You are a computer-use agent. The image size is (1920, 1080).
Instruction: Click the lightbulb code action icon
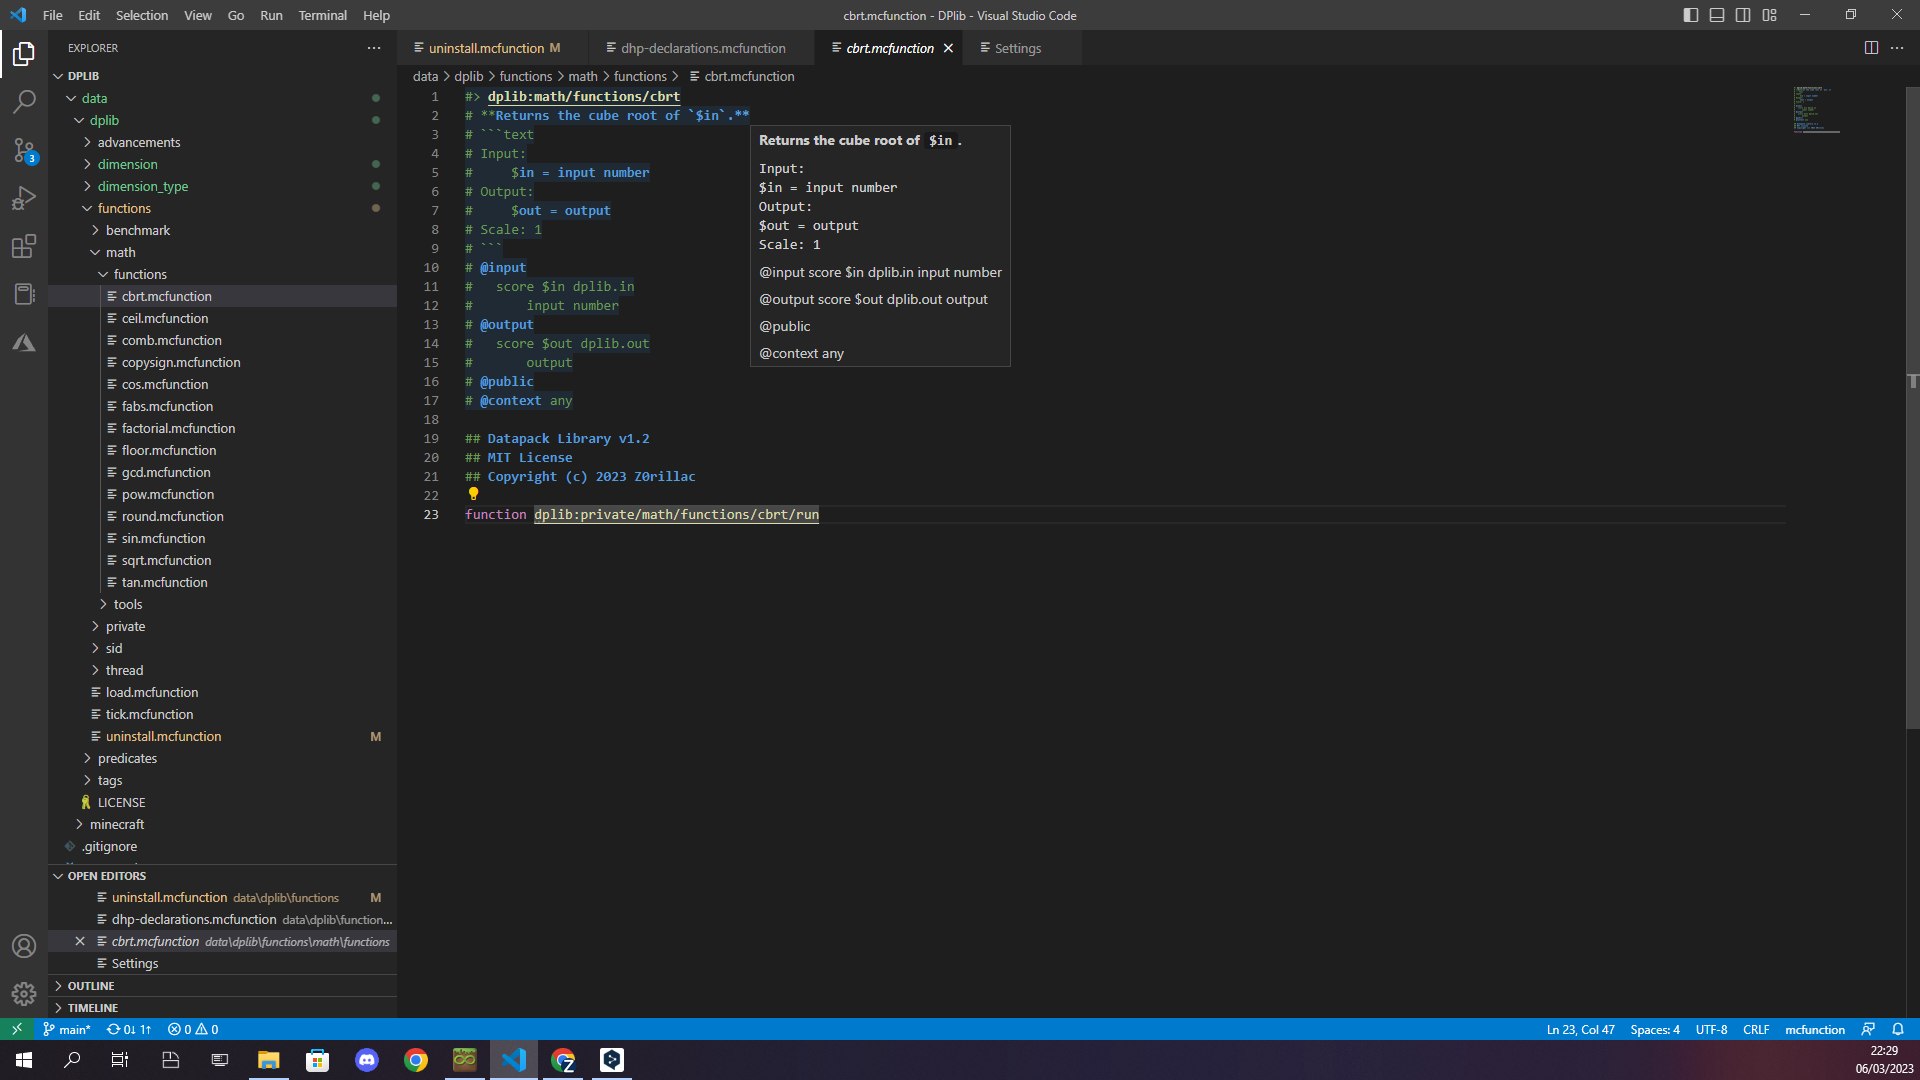(474, 494)
